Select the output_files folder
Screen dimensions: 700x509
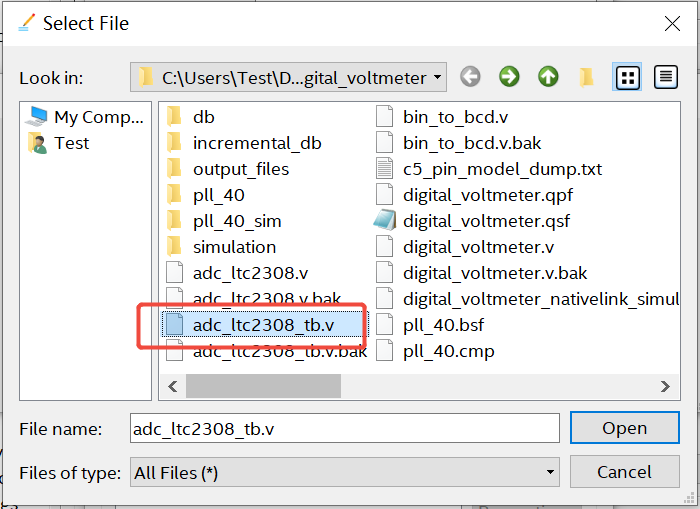(228, 169)
